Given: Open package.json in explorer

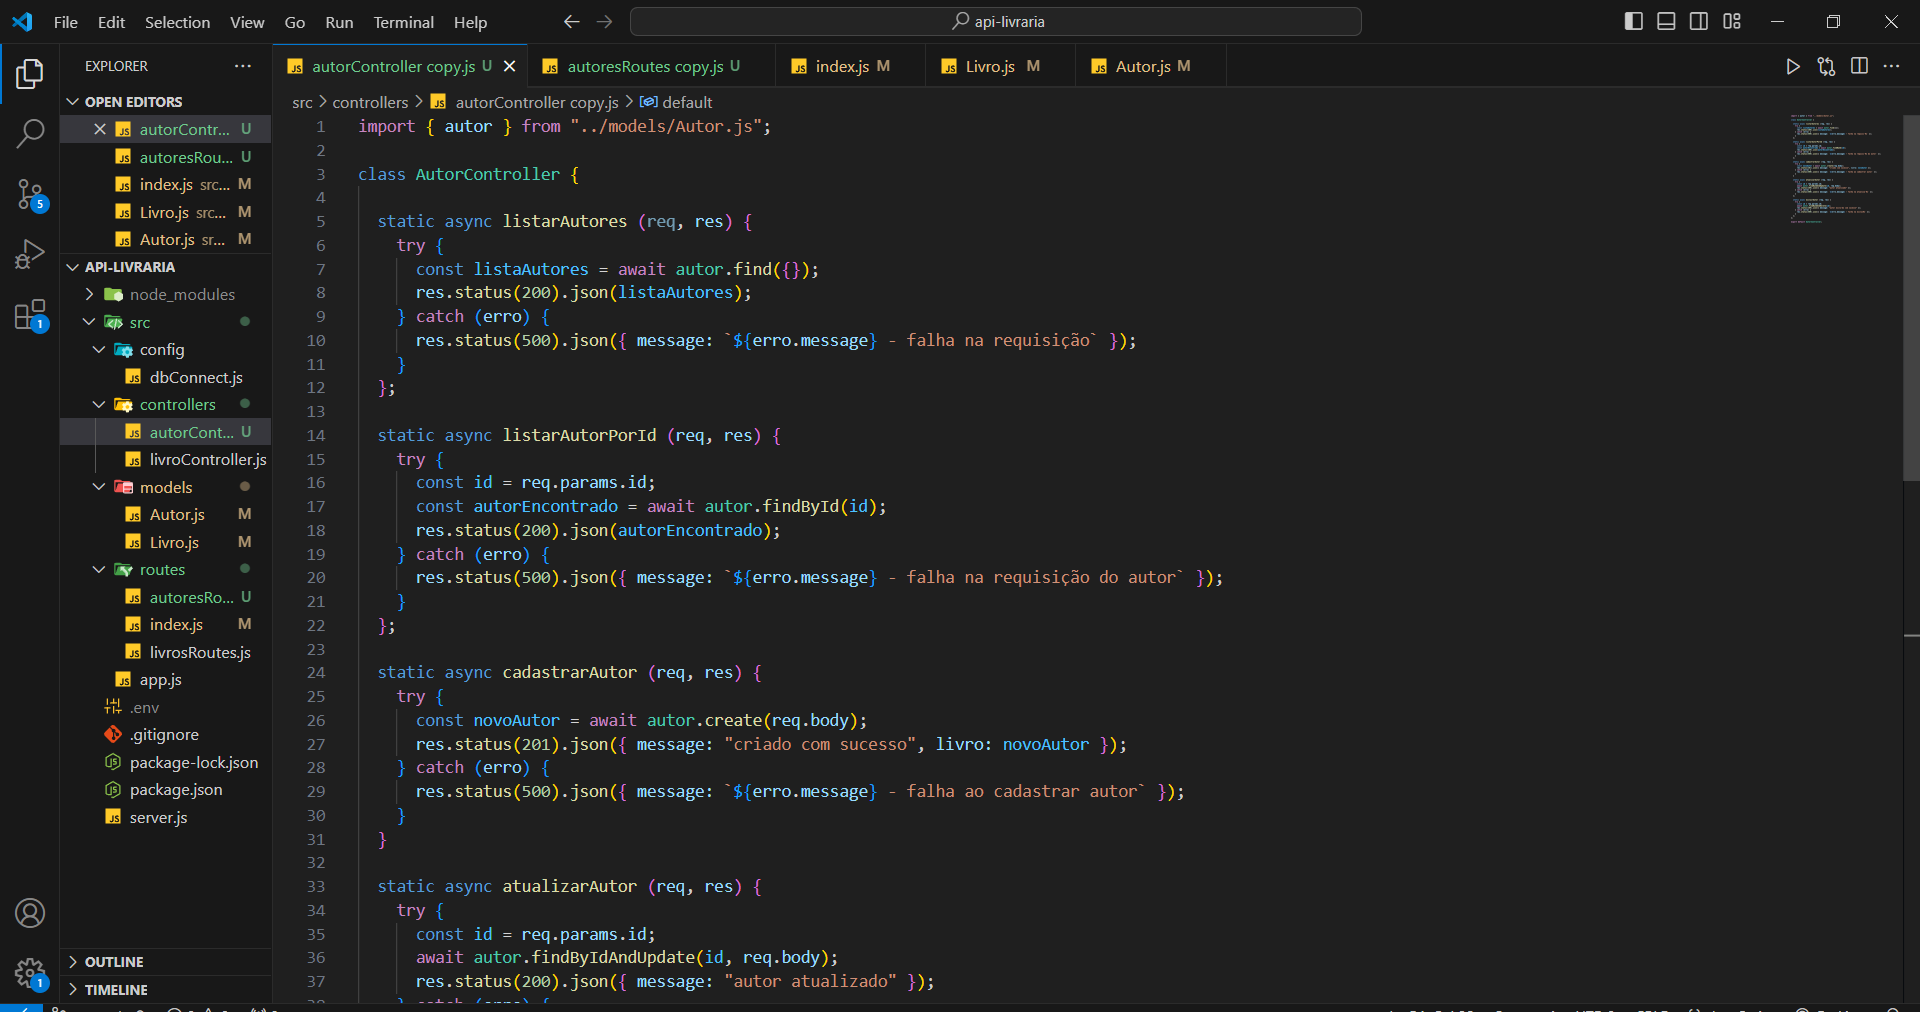Looking at the screenshot, I should (165, 789).
